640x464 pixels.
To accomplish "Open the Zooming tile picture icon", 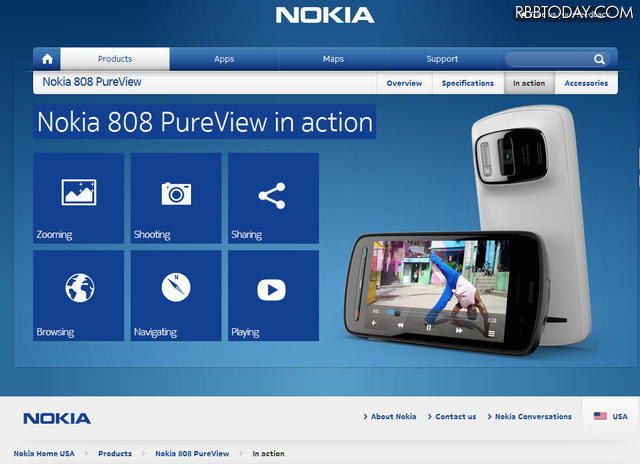I will pos(79,192).
